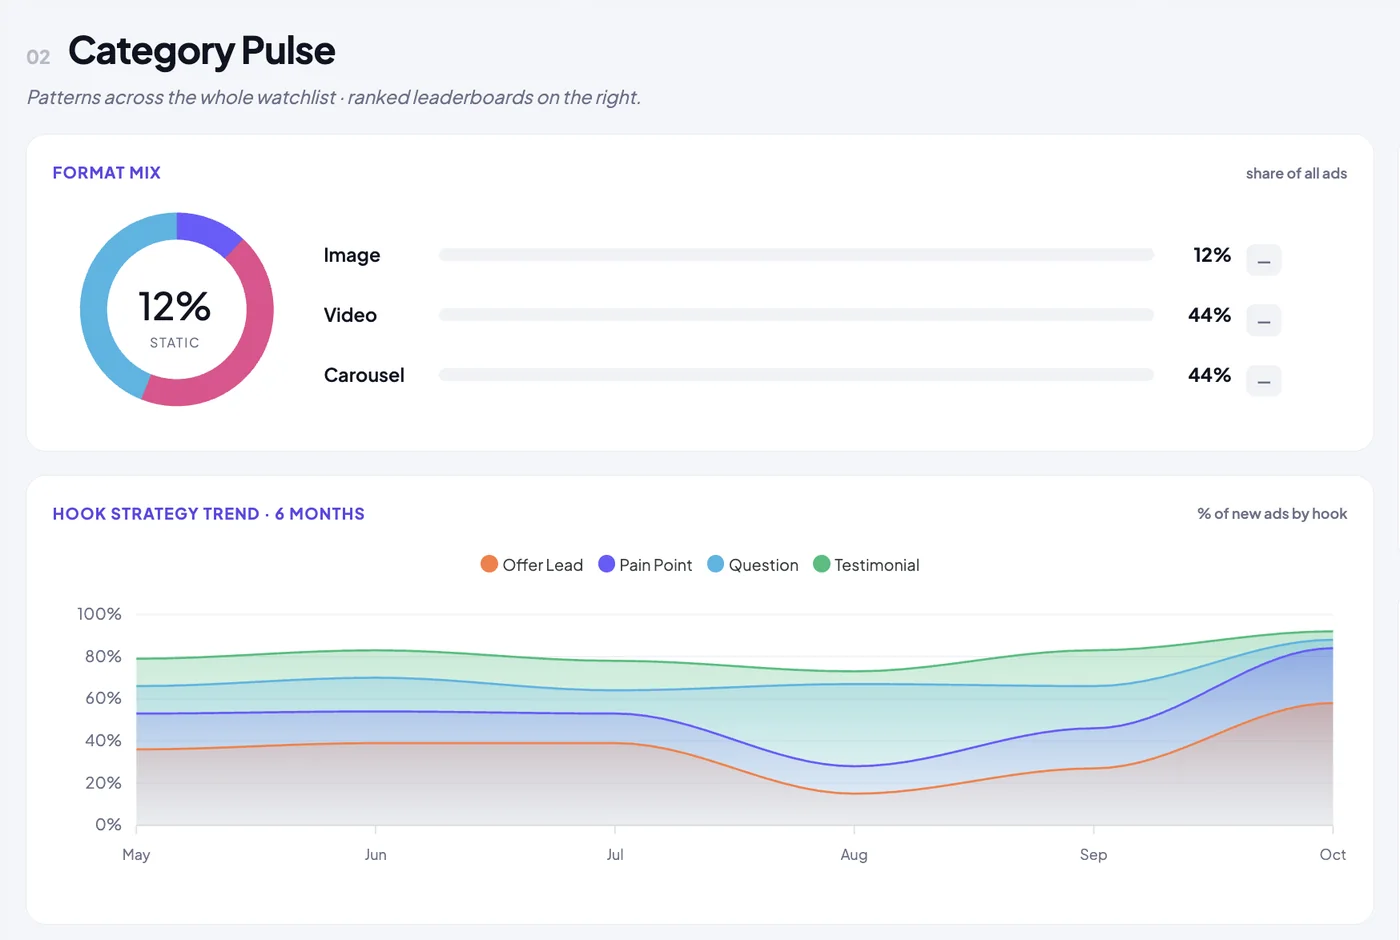
Task: Click the HOOK STRATEGY TREND title
Action: pos(208,514)
